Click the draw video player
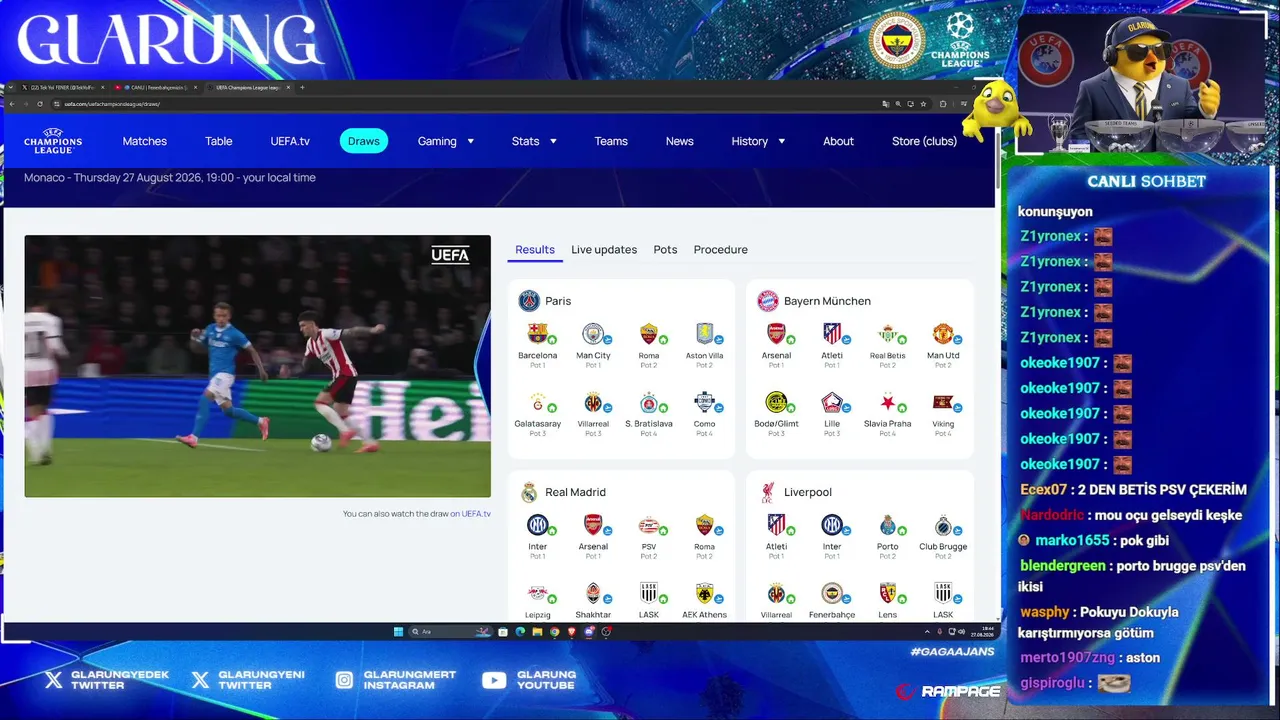The image size is (1280, 720). pyautogui.click(x=258, y=366)
